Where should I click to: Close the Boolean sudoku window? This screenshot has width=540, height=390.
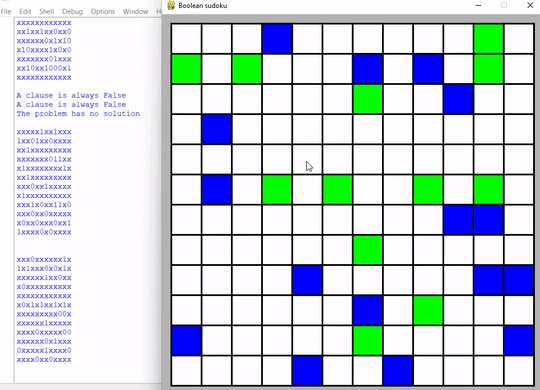[x=530, y=6]
